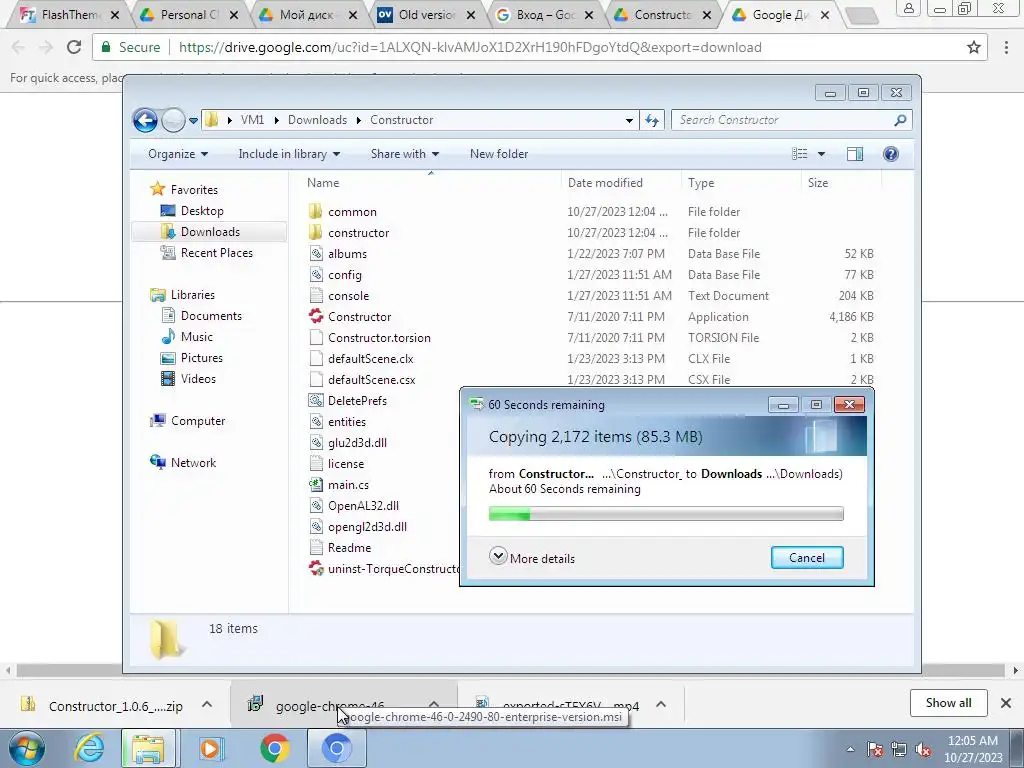Click Downloads in the address breadcrumb
This screenshot has height=768, width=1024.
pyautogui.click(x=317, y=120)
